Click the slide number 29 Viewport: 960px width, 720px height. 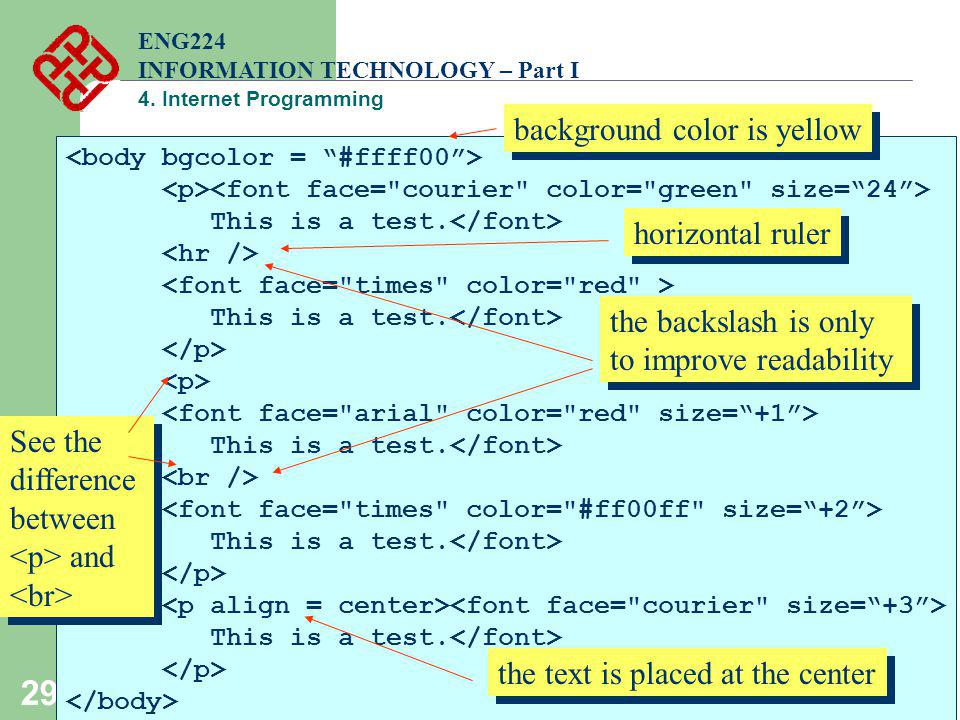(x=39, y=693)
